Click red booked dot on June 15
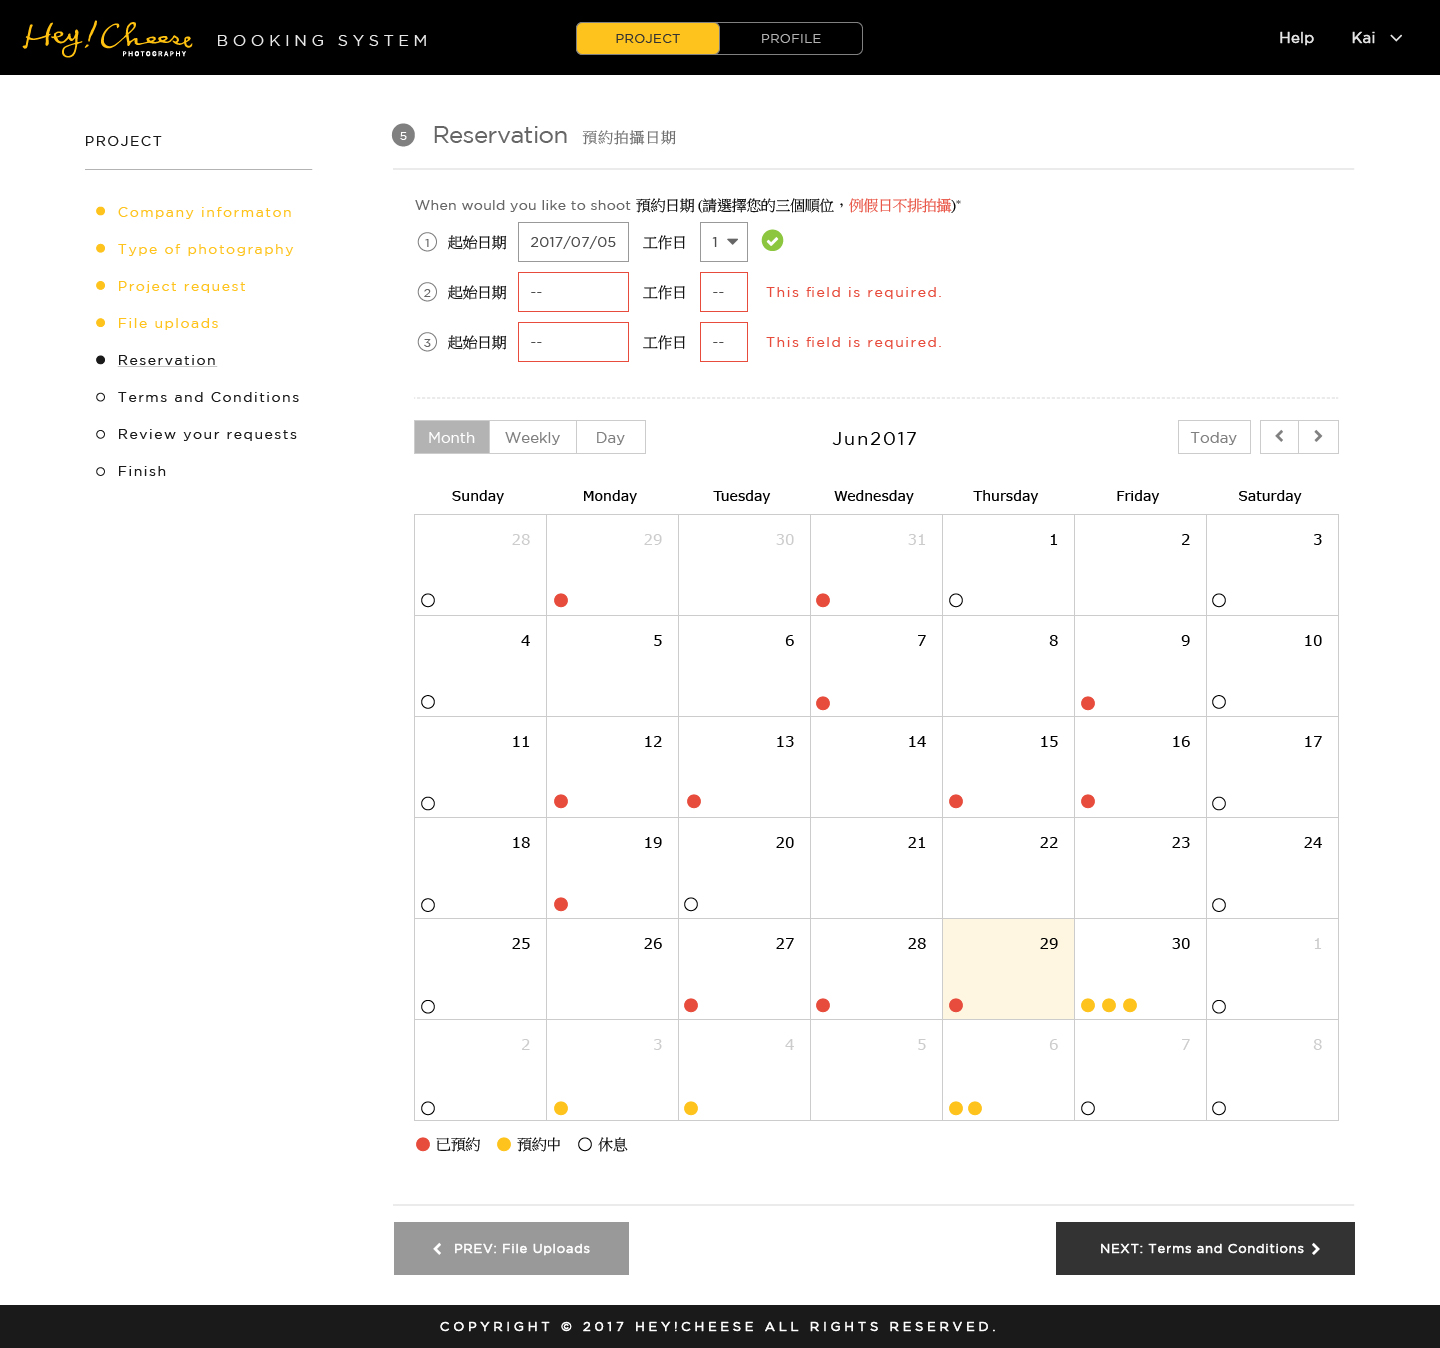Image resolution: width=1440 pixels, height=1348 pixels. pyautogui.click(x=956, y=801)
